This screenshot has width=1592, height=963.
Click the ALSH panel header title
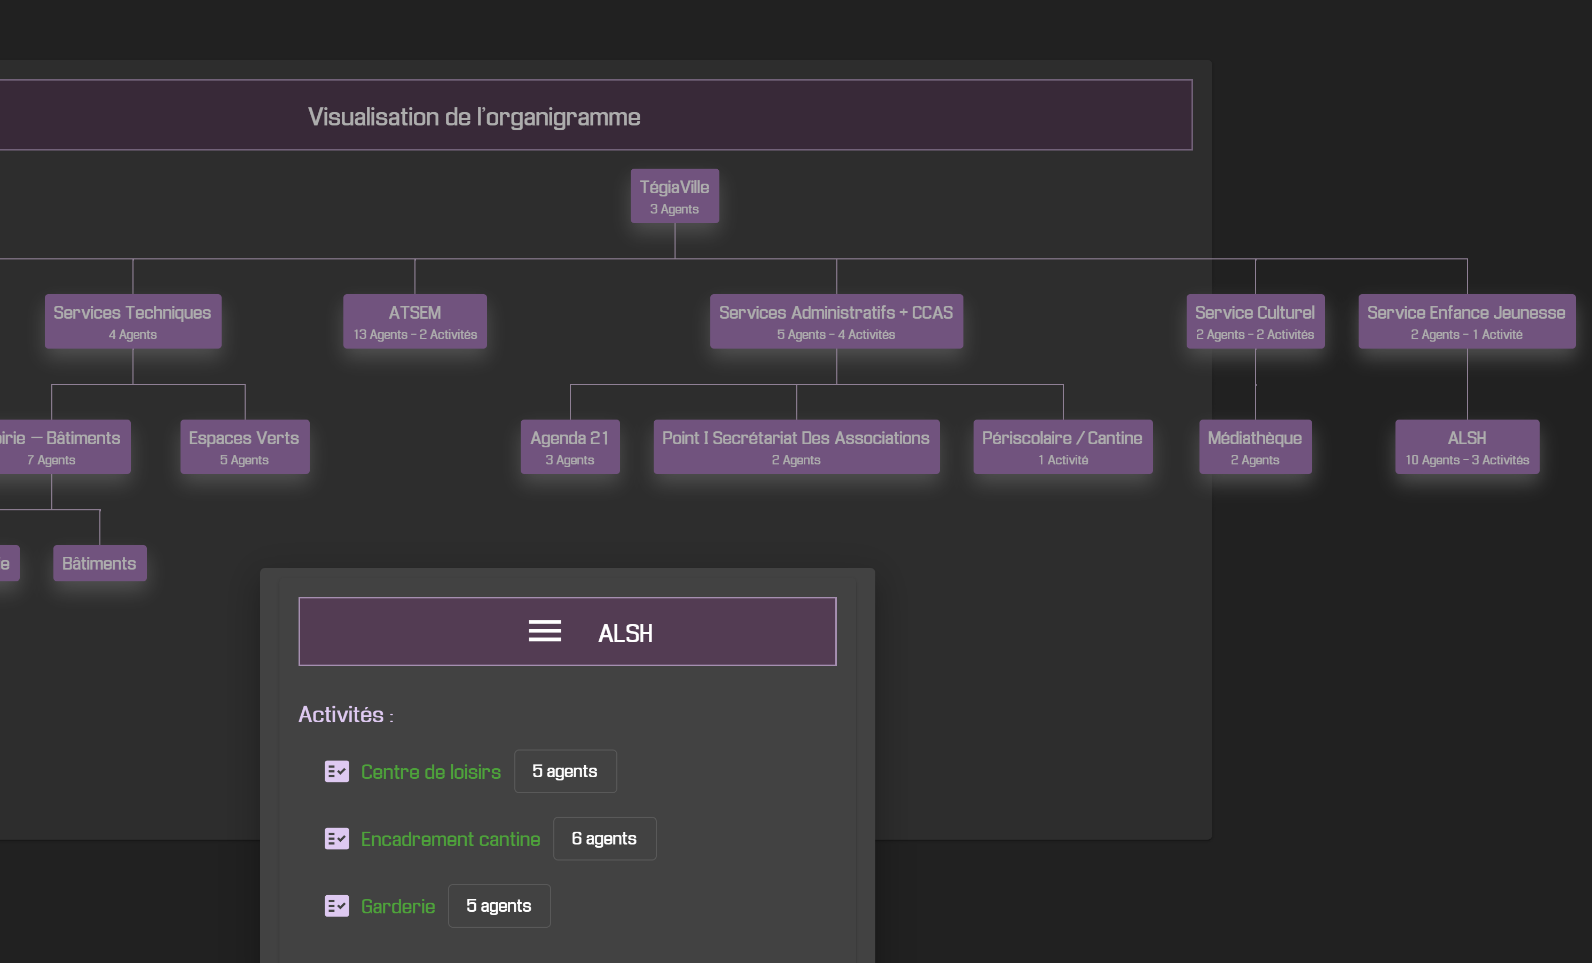[x=625, y=633]
